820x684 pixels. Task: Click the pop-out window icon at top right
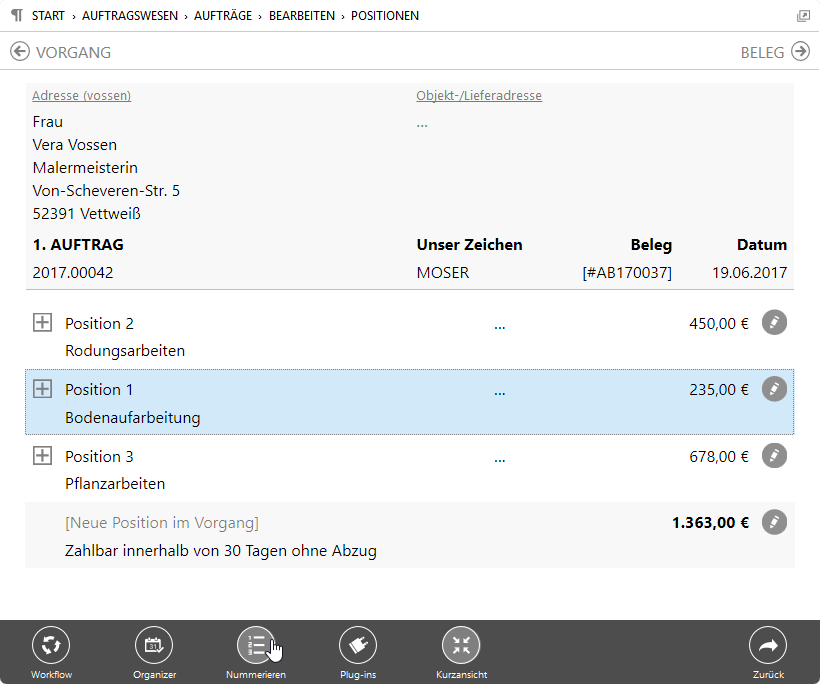tap(803, 16)
